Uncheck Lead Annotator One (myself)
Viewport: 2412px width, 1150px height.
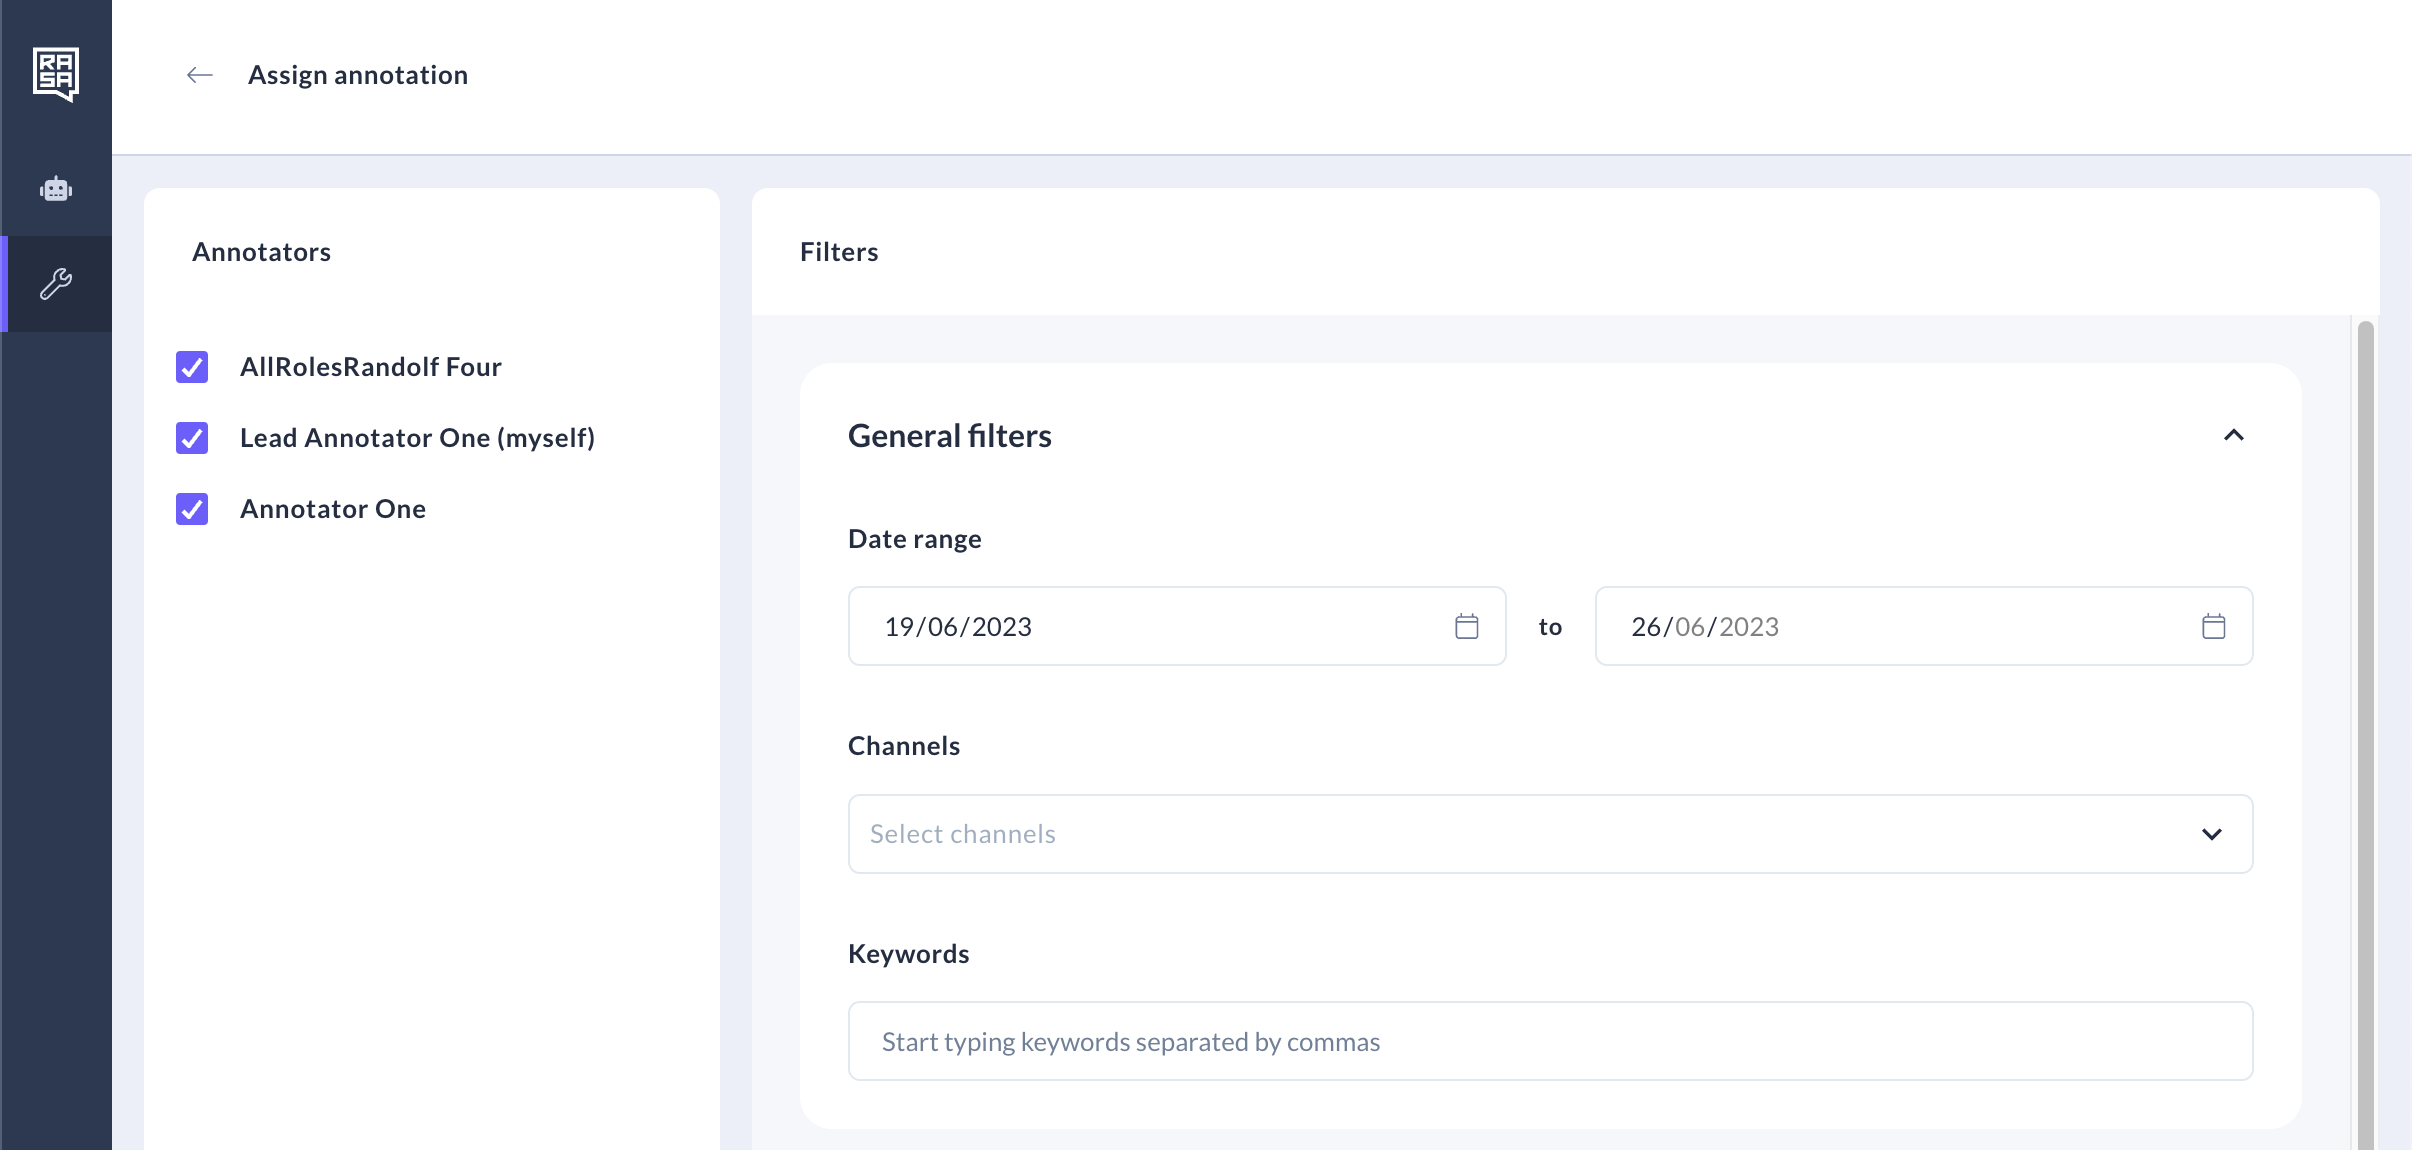[192, 438]
